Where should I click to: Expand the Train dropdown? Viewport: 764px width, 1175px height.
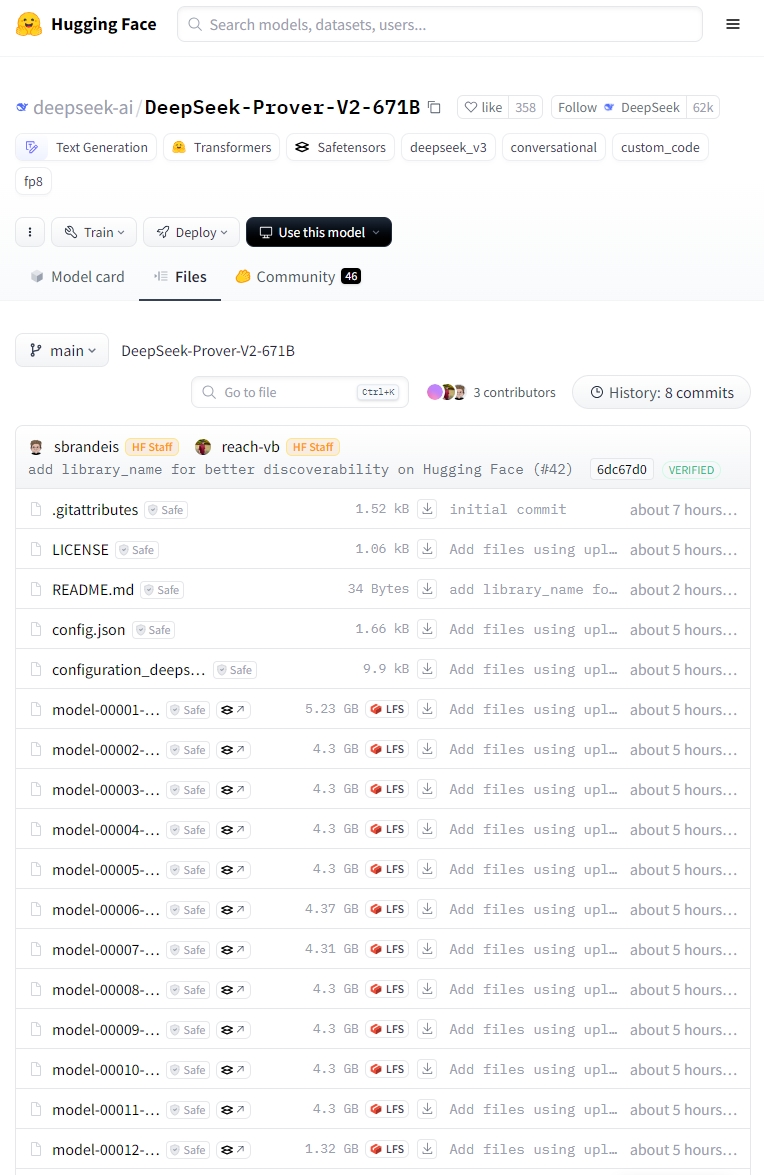click(x=94, y=232)
